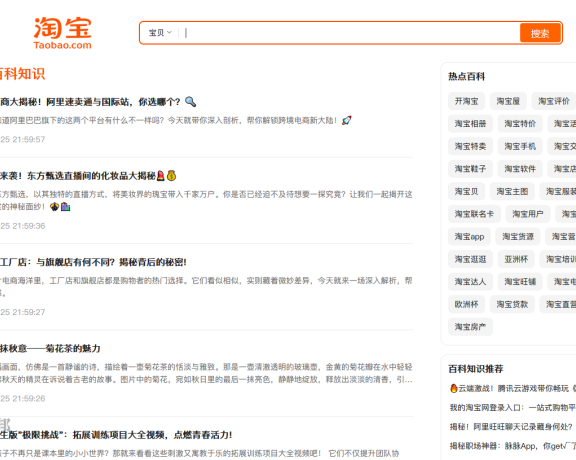Open recommended link 云端激战！腾讯云游戏带你畅玩
This screenshot has height=460, width=576.
point(513,388)
